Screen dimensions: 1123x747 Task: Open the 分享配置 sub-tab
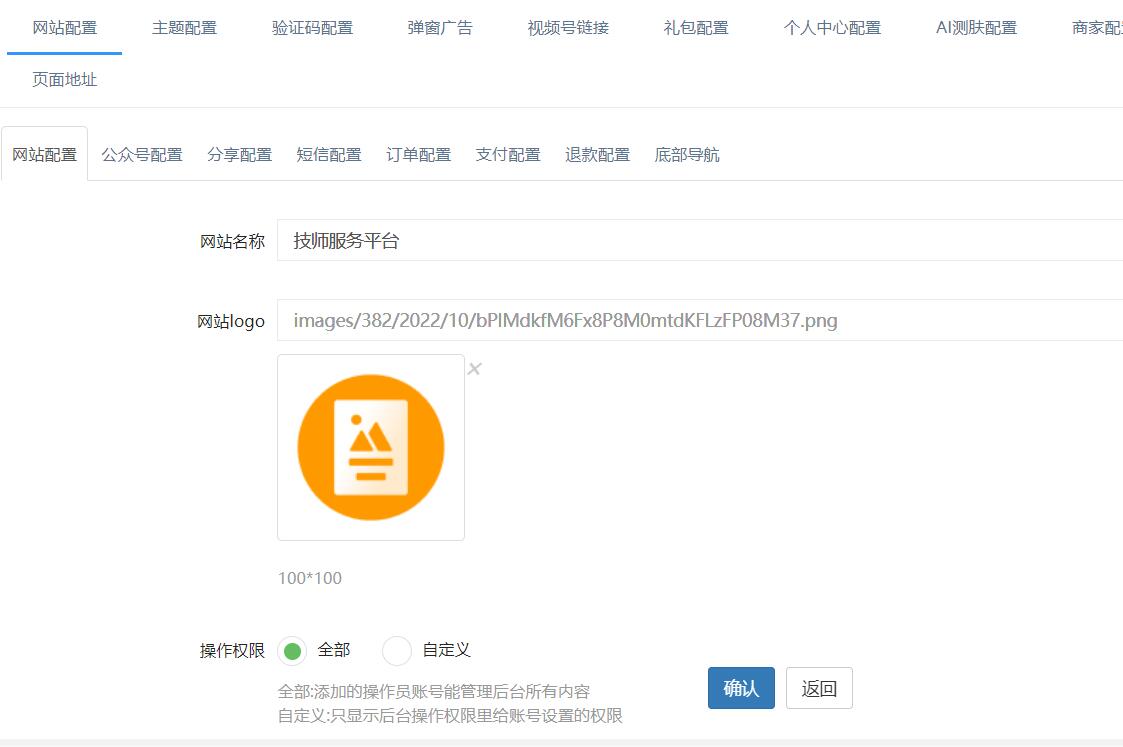(x=239, y=154)
